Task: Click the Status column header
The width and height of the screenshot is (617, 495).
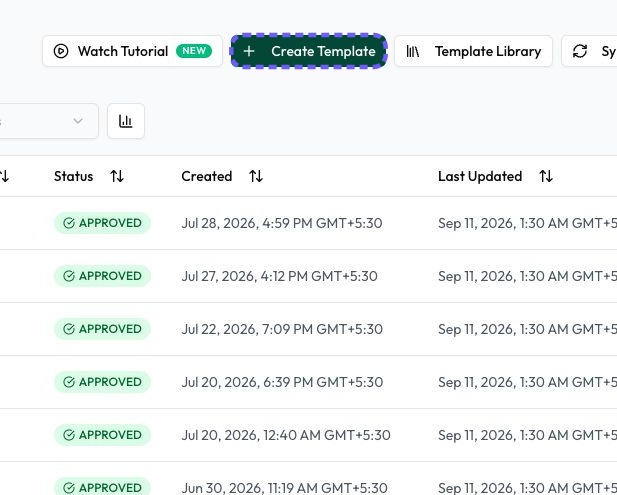Action: click(74, 176)
